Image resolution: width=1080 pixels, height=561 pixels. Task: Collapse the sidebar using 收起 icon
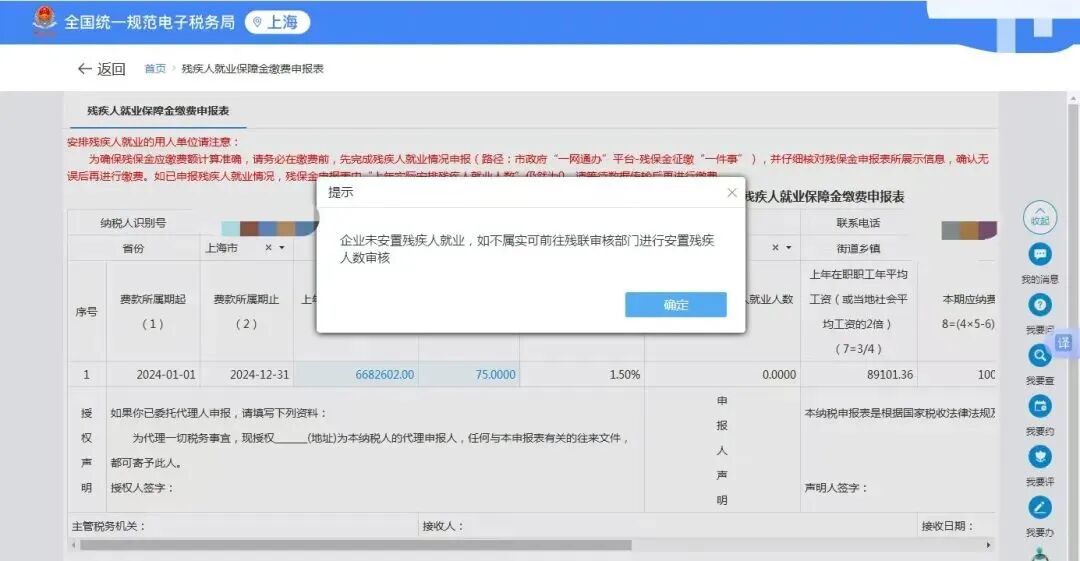(1039, 217)
